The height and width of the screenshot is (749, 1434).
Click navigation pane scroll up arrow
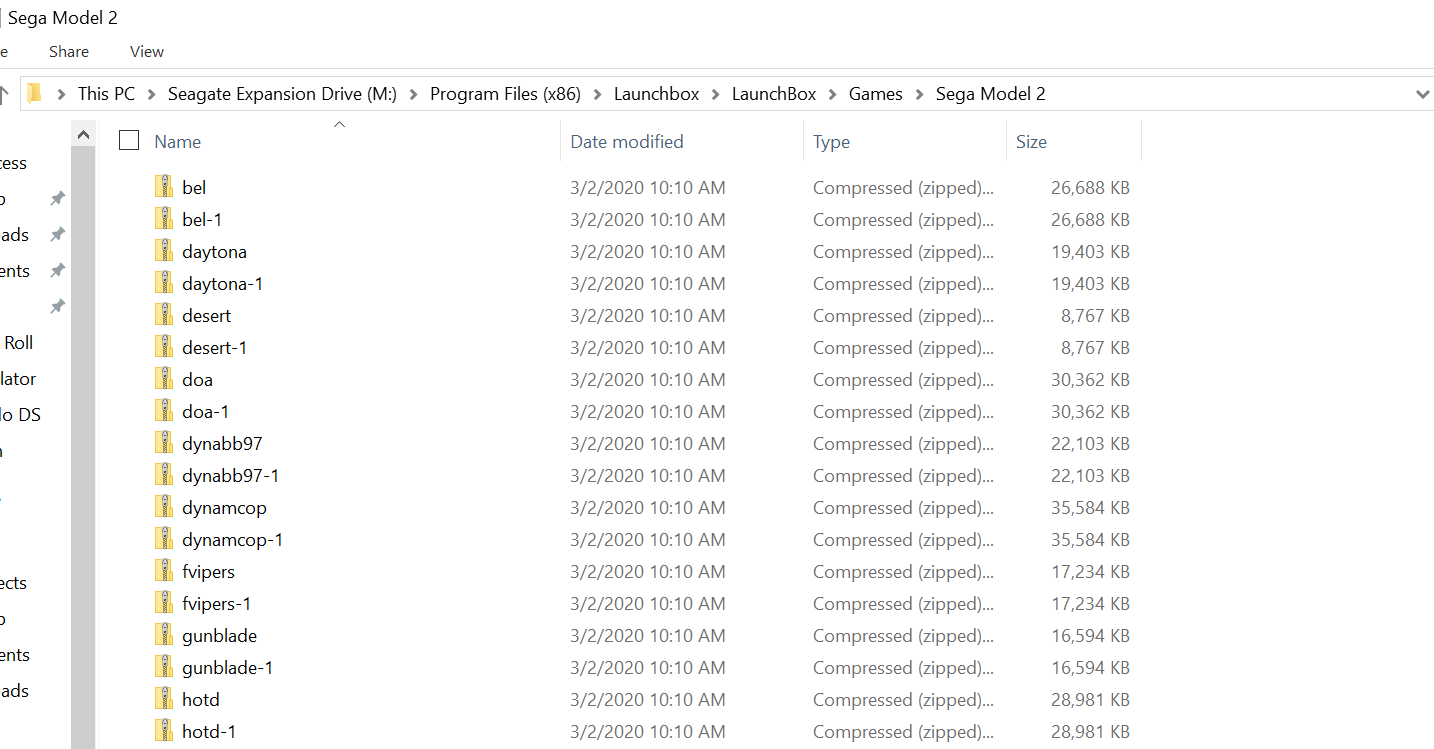pos(84,134)
